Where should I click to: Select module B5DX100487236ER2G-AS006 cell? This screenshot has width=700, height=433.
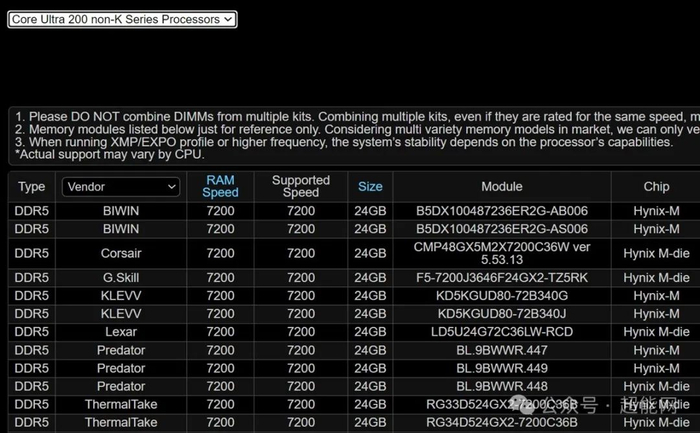(x=502, y=229)
